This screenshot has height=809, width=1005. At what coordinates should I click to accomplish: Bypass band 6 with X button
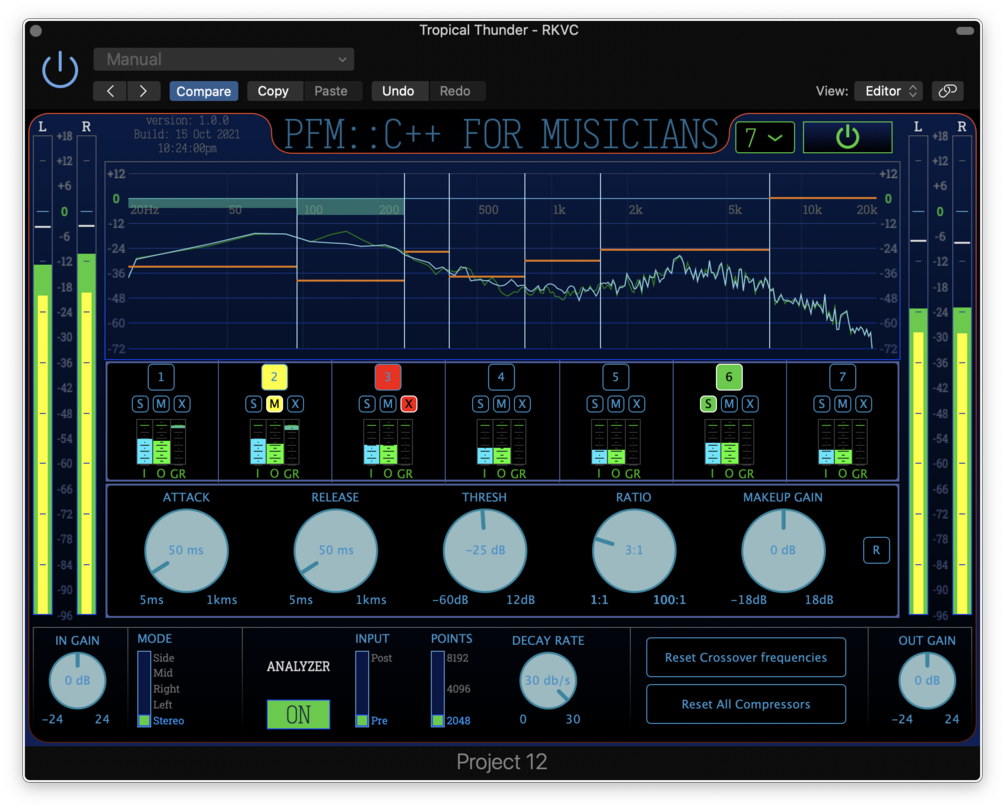tap(750, 404)
